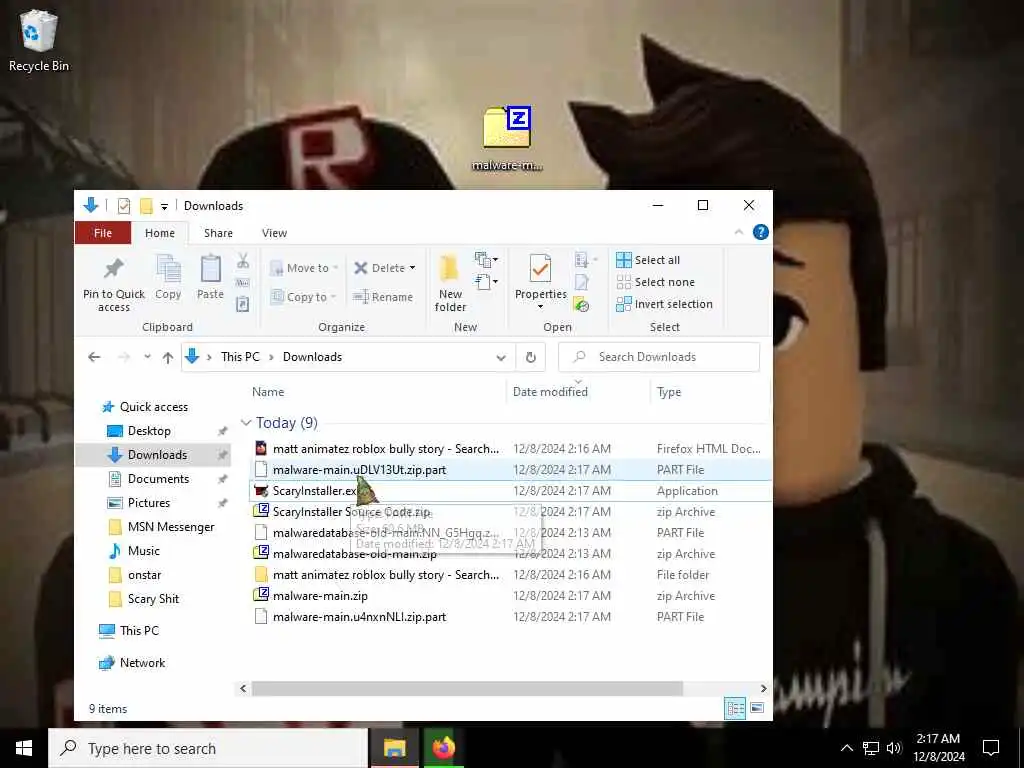Open the Windows Start menu

pos(24,748)
